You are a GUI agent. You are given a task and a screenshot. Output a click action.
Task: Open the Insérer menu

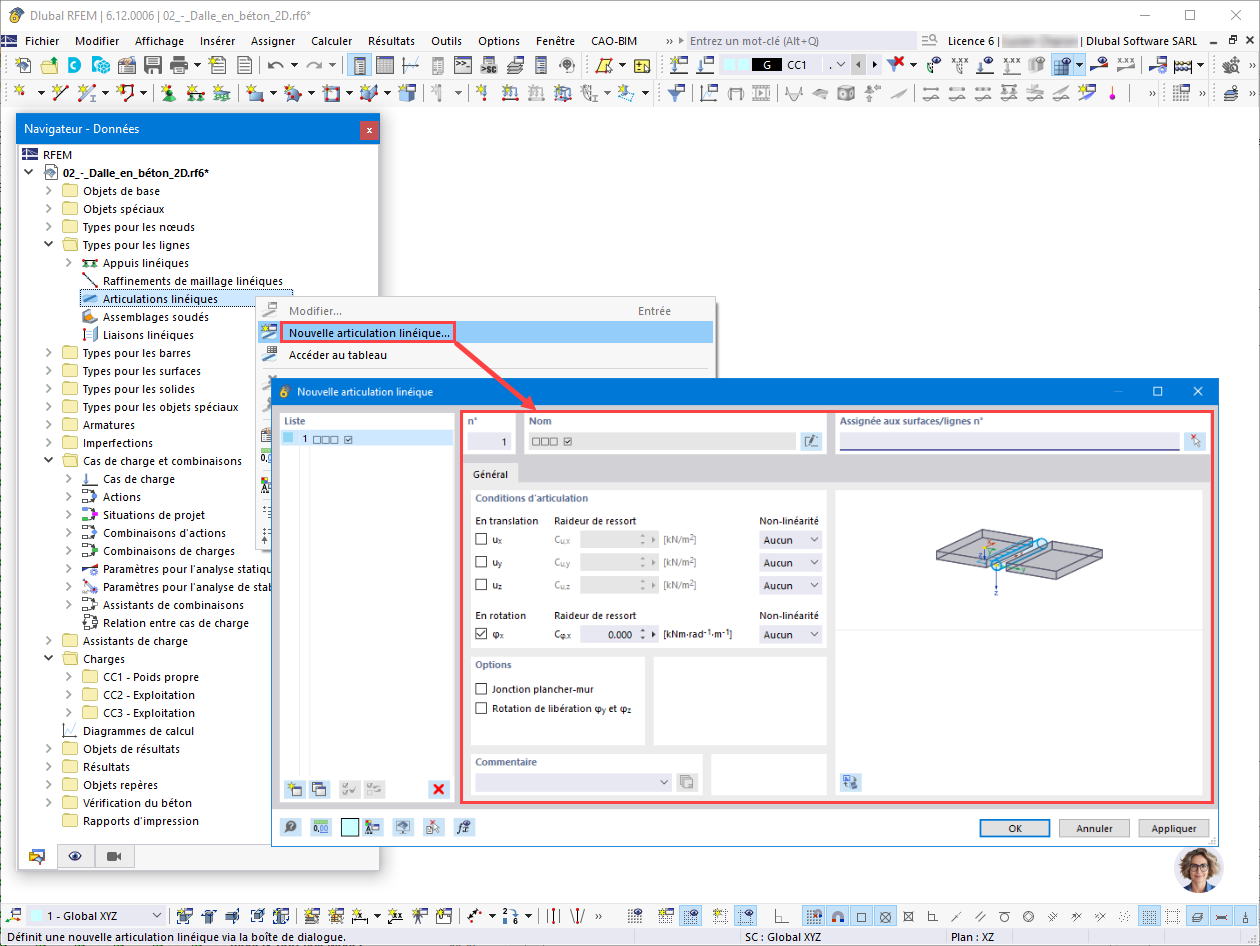pos(218,41)
